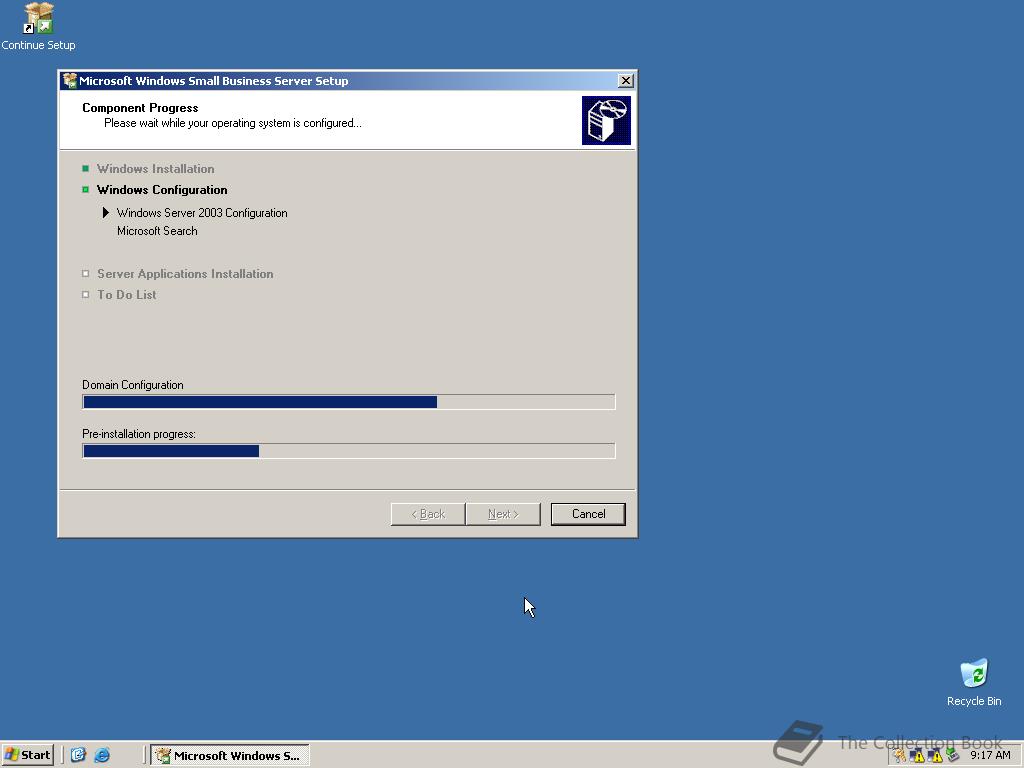This screenshot has height=768, width=1024.
Task: Select the Windows Configuration step
Action: coord(162,189)
